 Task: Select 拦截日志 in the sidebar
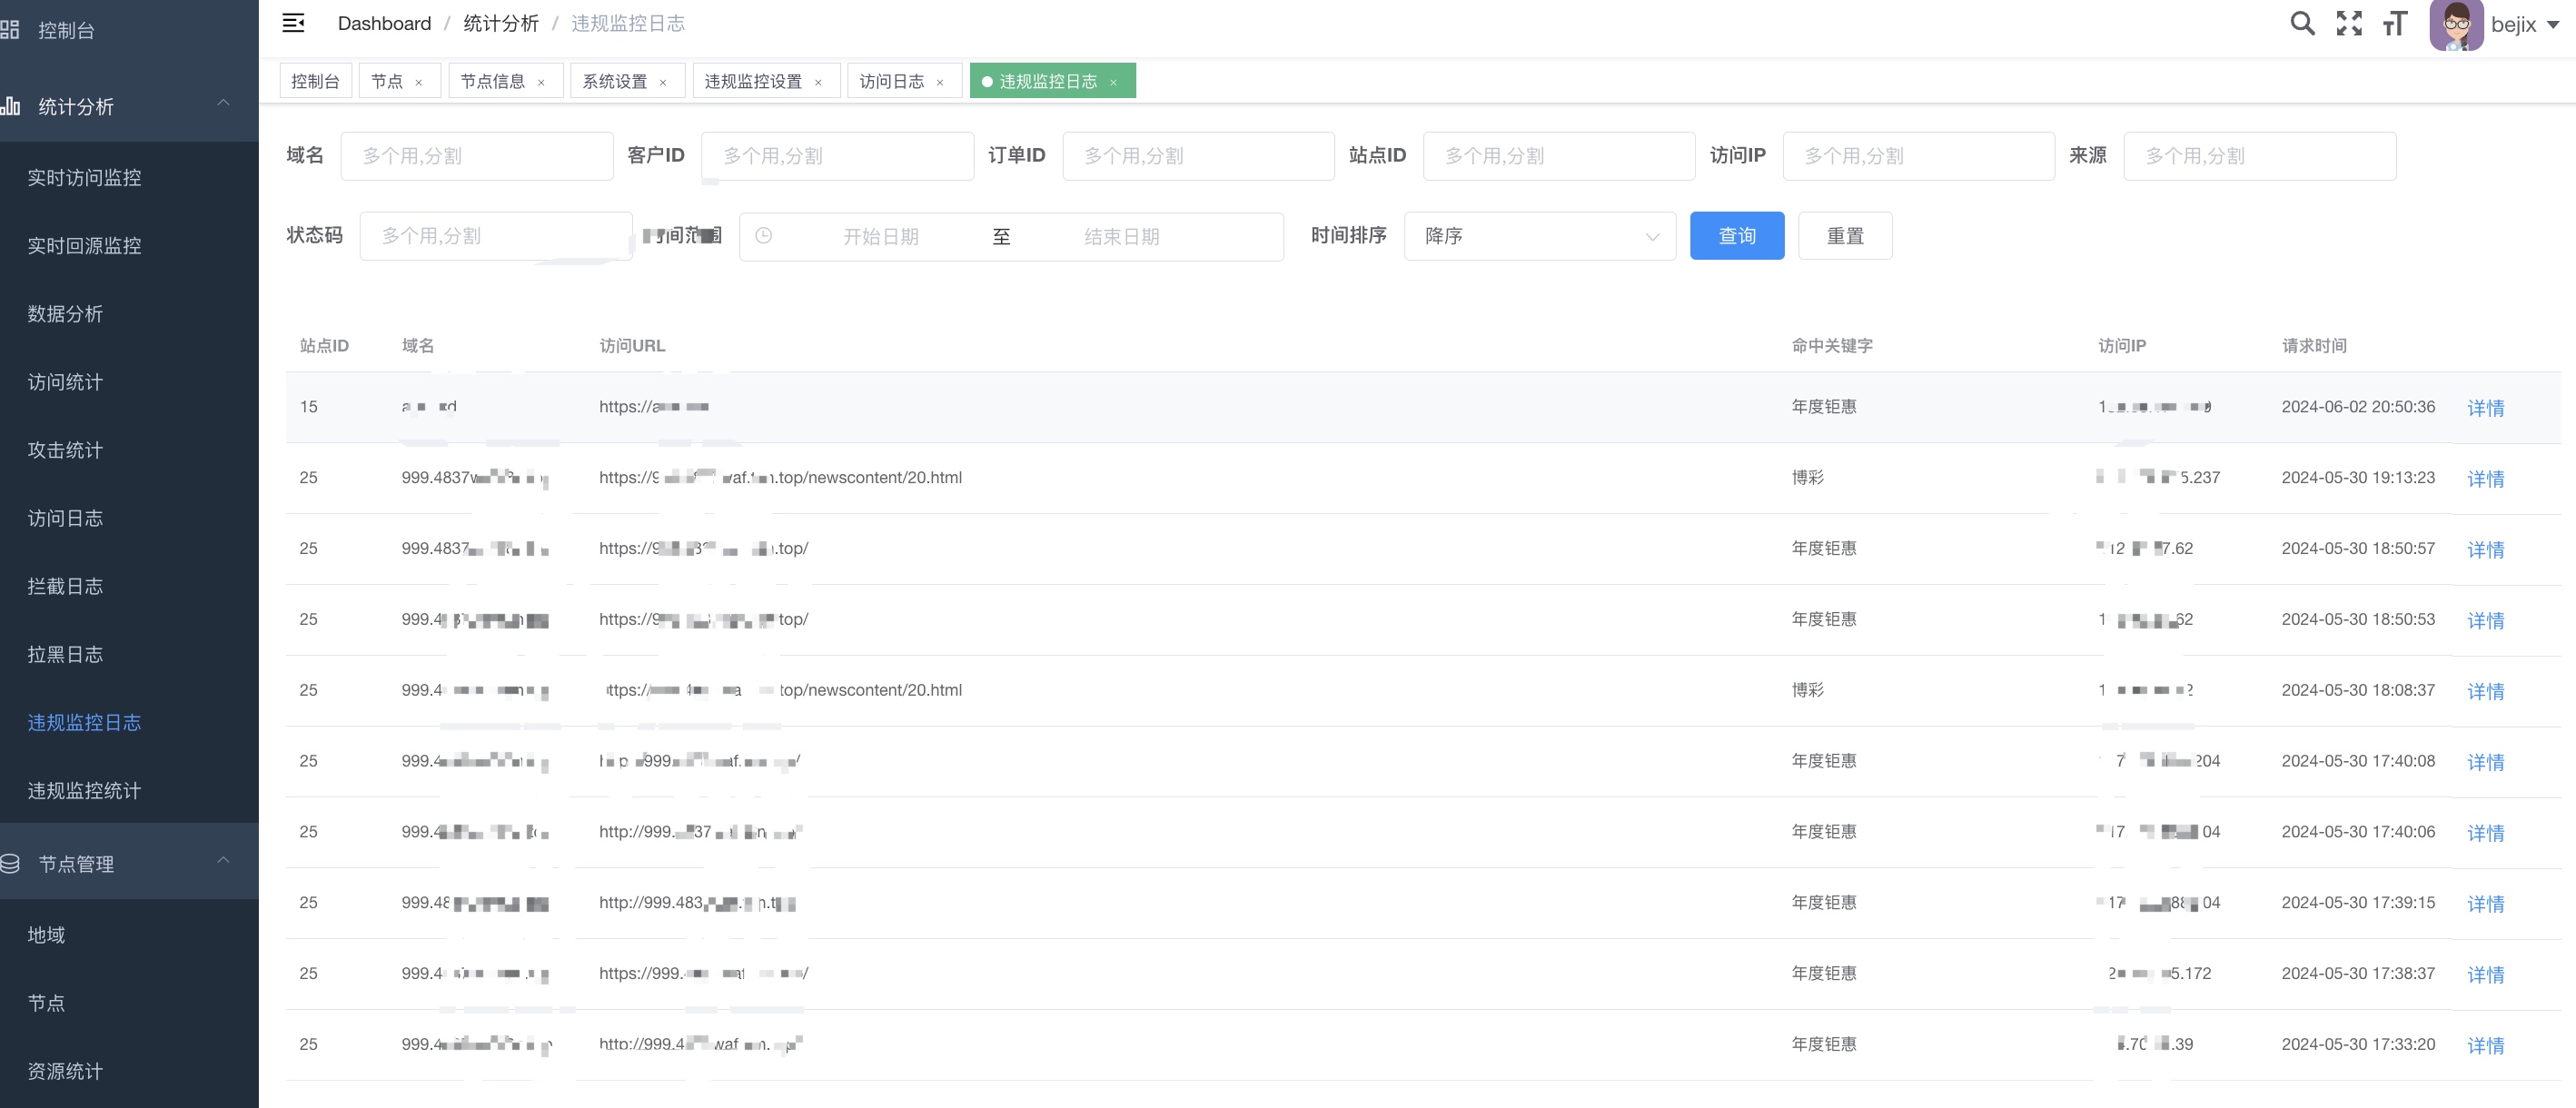[65, 586]
